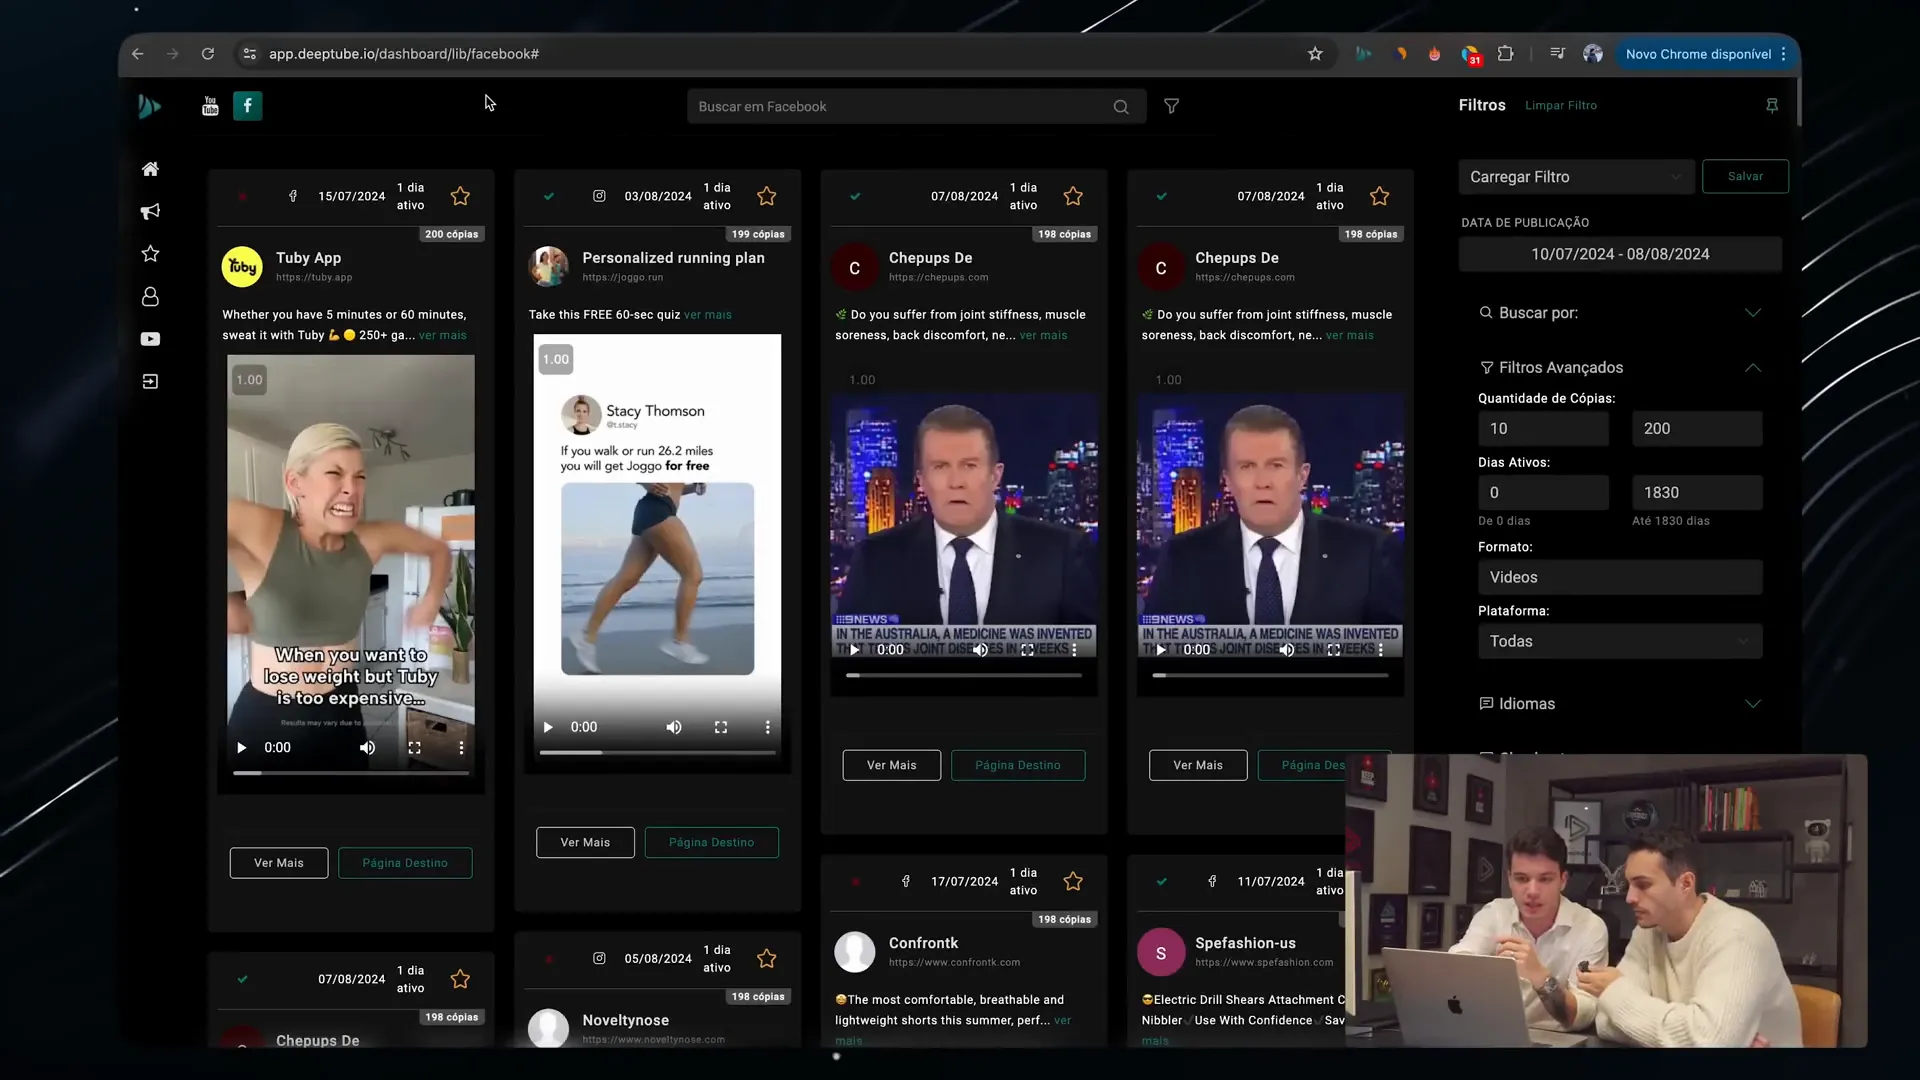
Task: Fullscreen the running plan video
Action: [x=721, y=727]
